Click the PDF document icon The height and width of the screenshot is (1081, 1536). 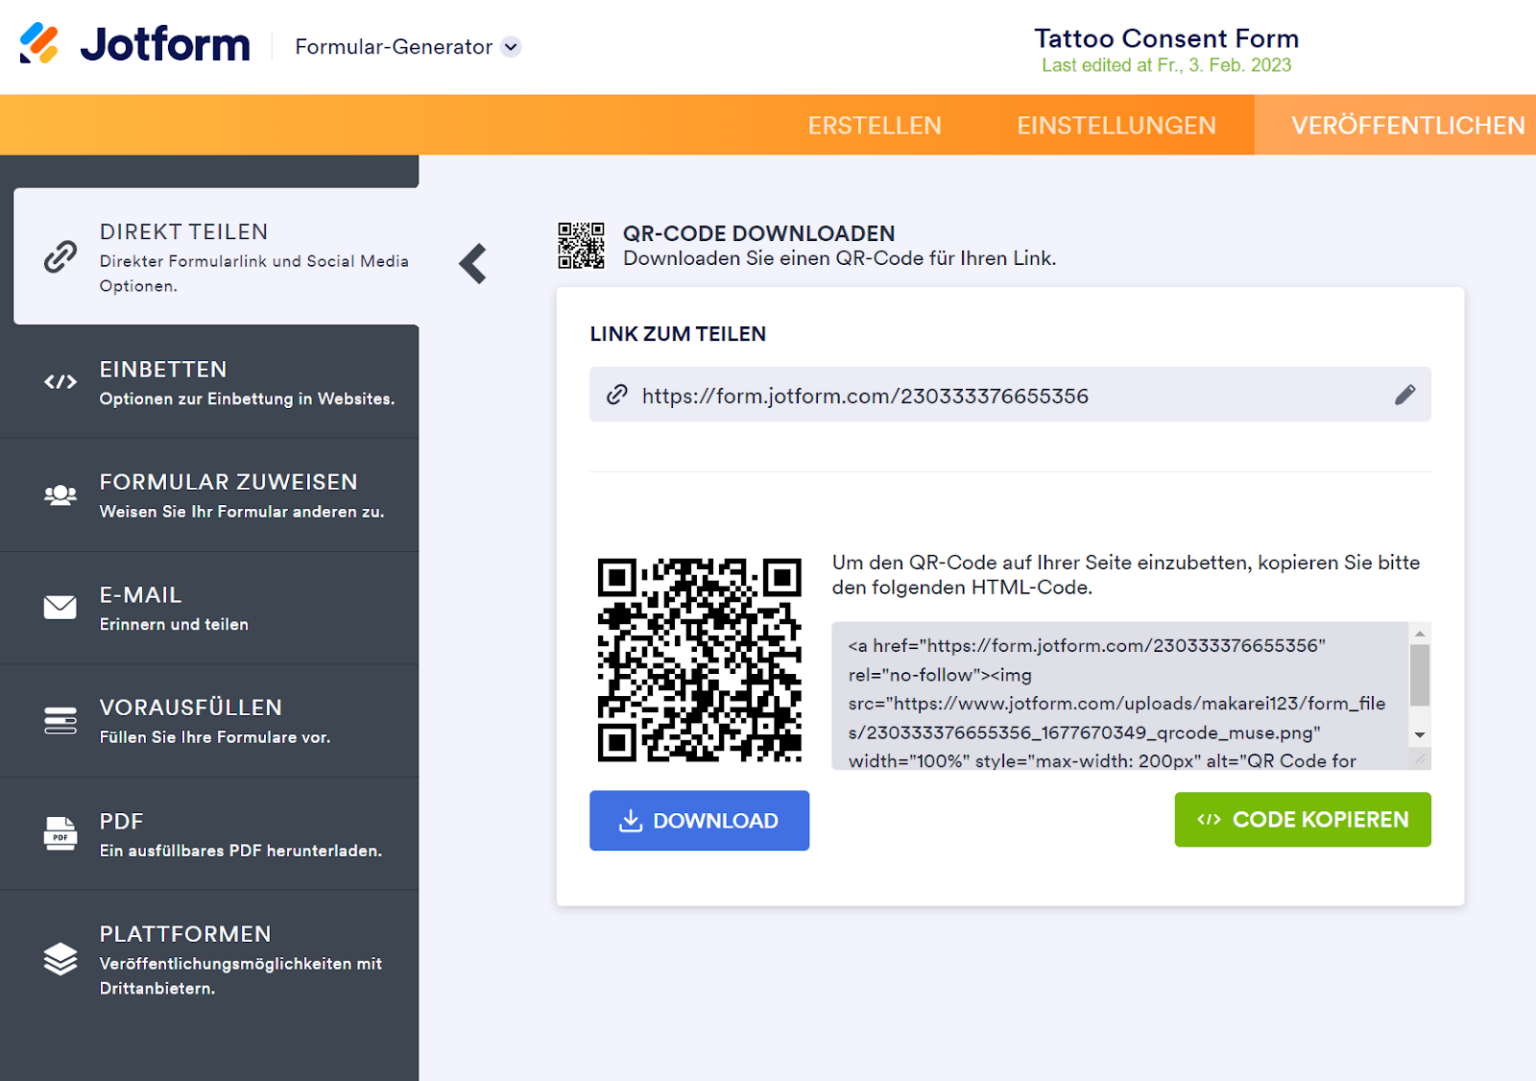click(60, 834)
